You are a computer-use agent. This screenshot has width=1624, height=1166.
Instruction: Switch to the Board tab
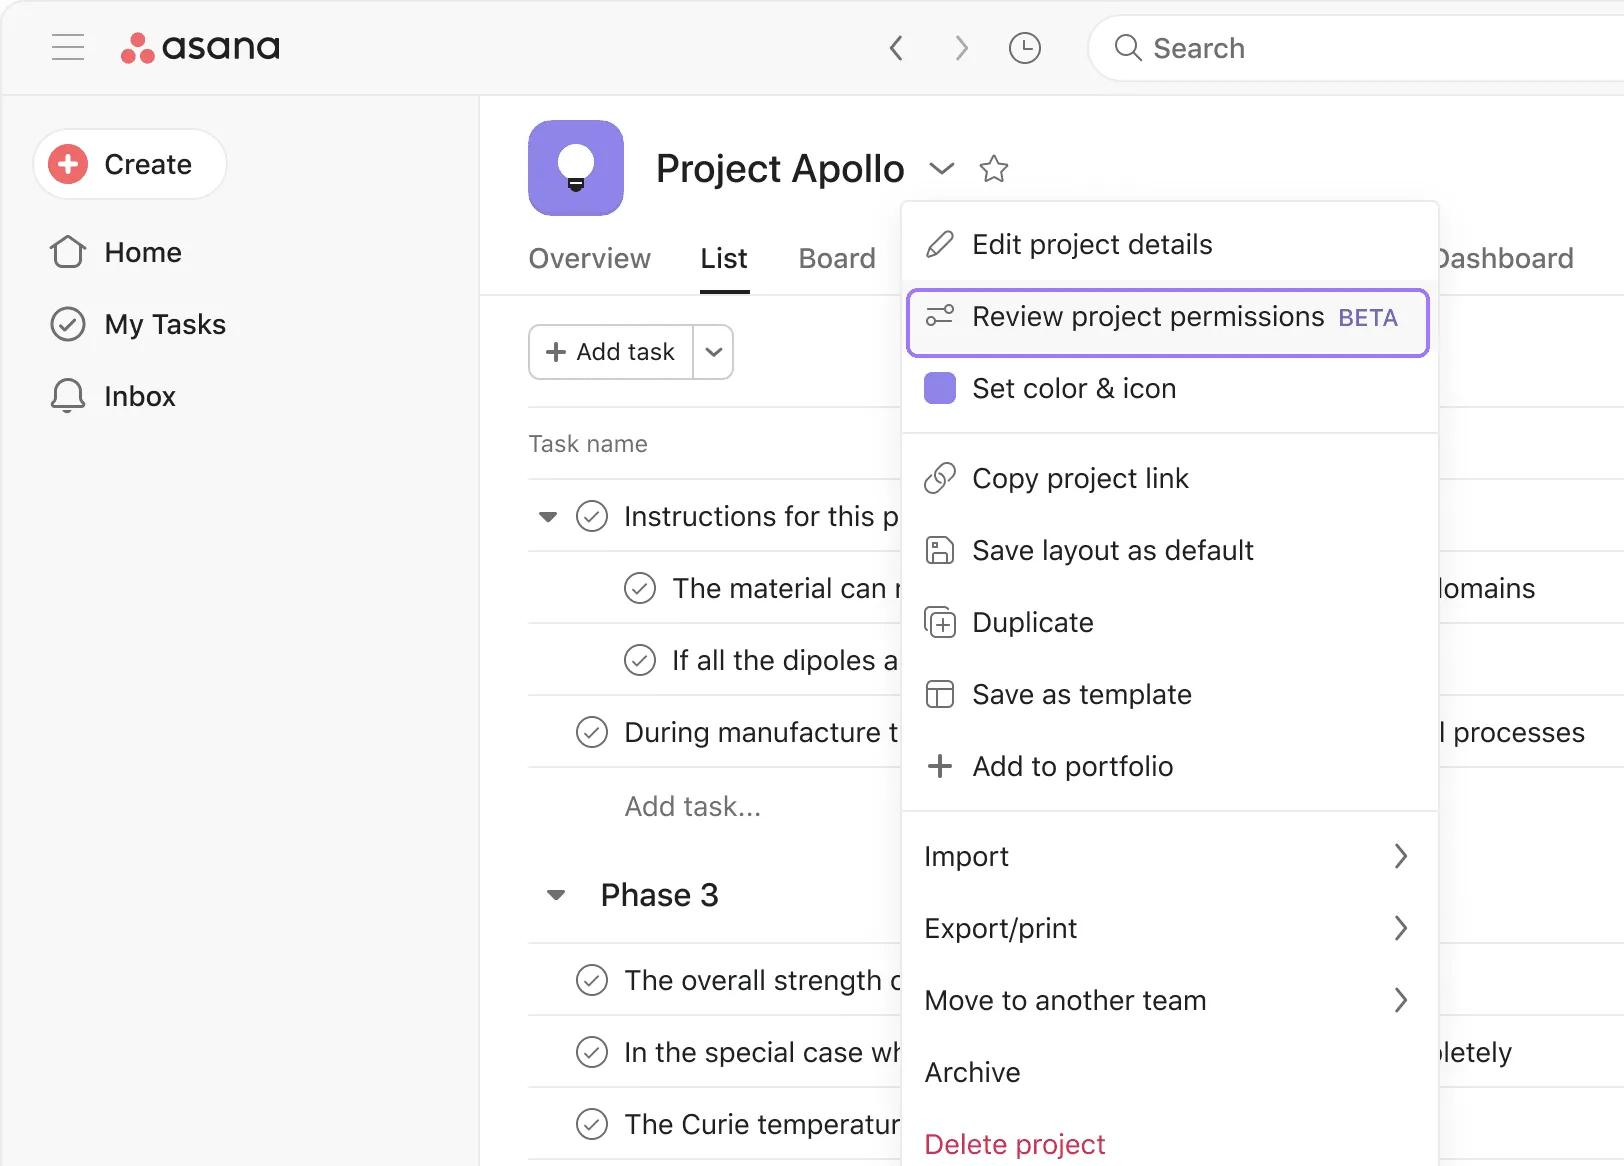836,258
